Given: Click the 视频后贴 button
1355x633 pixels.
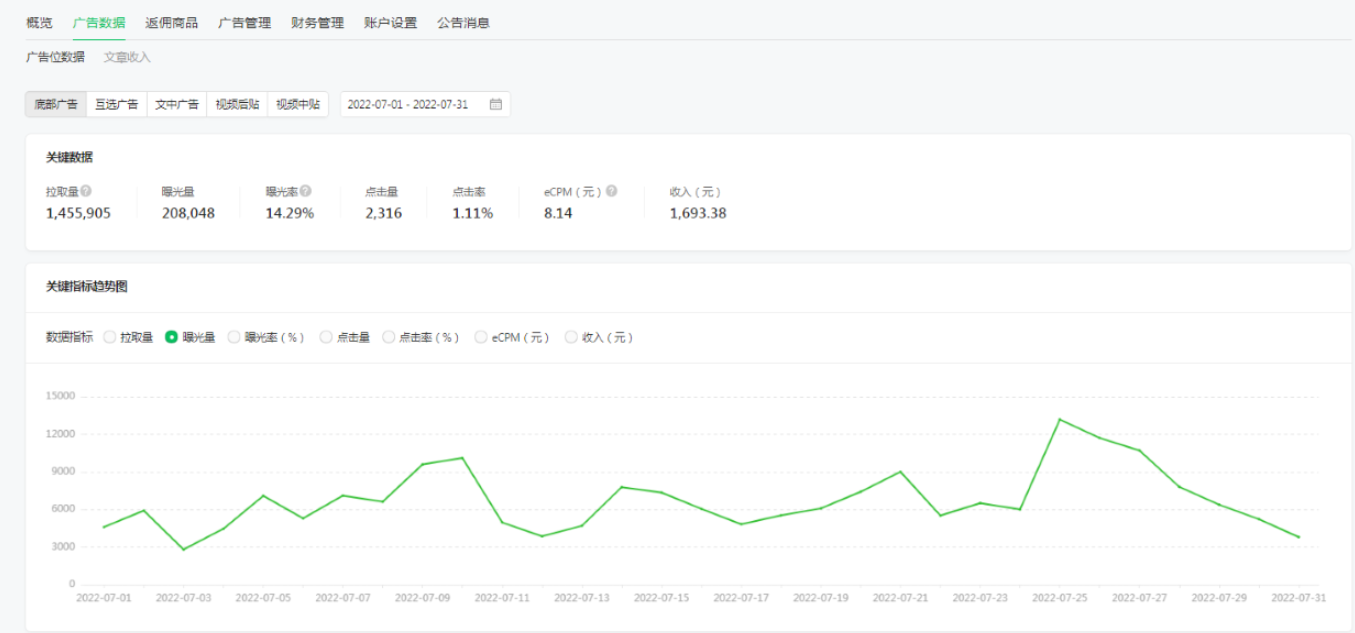Looking at the screenshot, I should point(237,104).
